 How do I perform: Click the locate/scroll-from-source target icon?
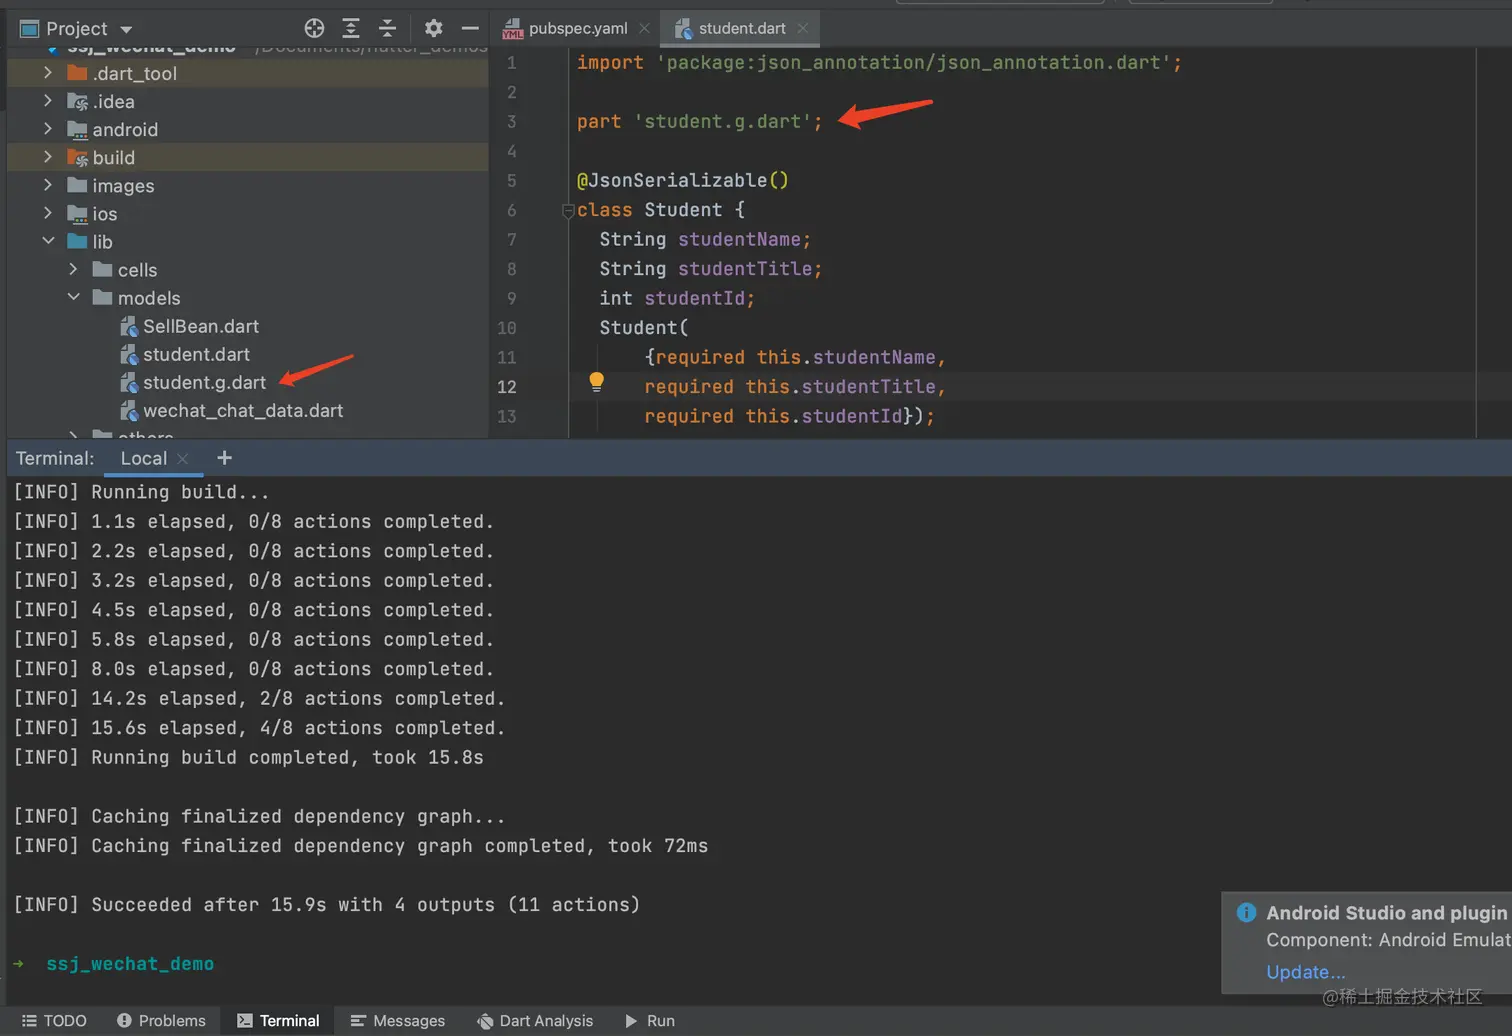tap(314, 28)
